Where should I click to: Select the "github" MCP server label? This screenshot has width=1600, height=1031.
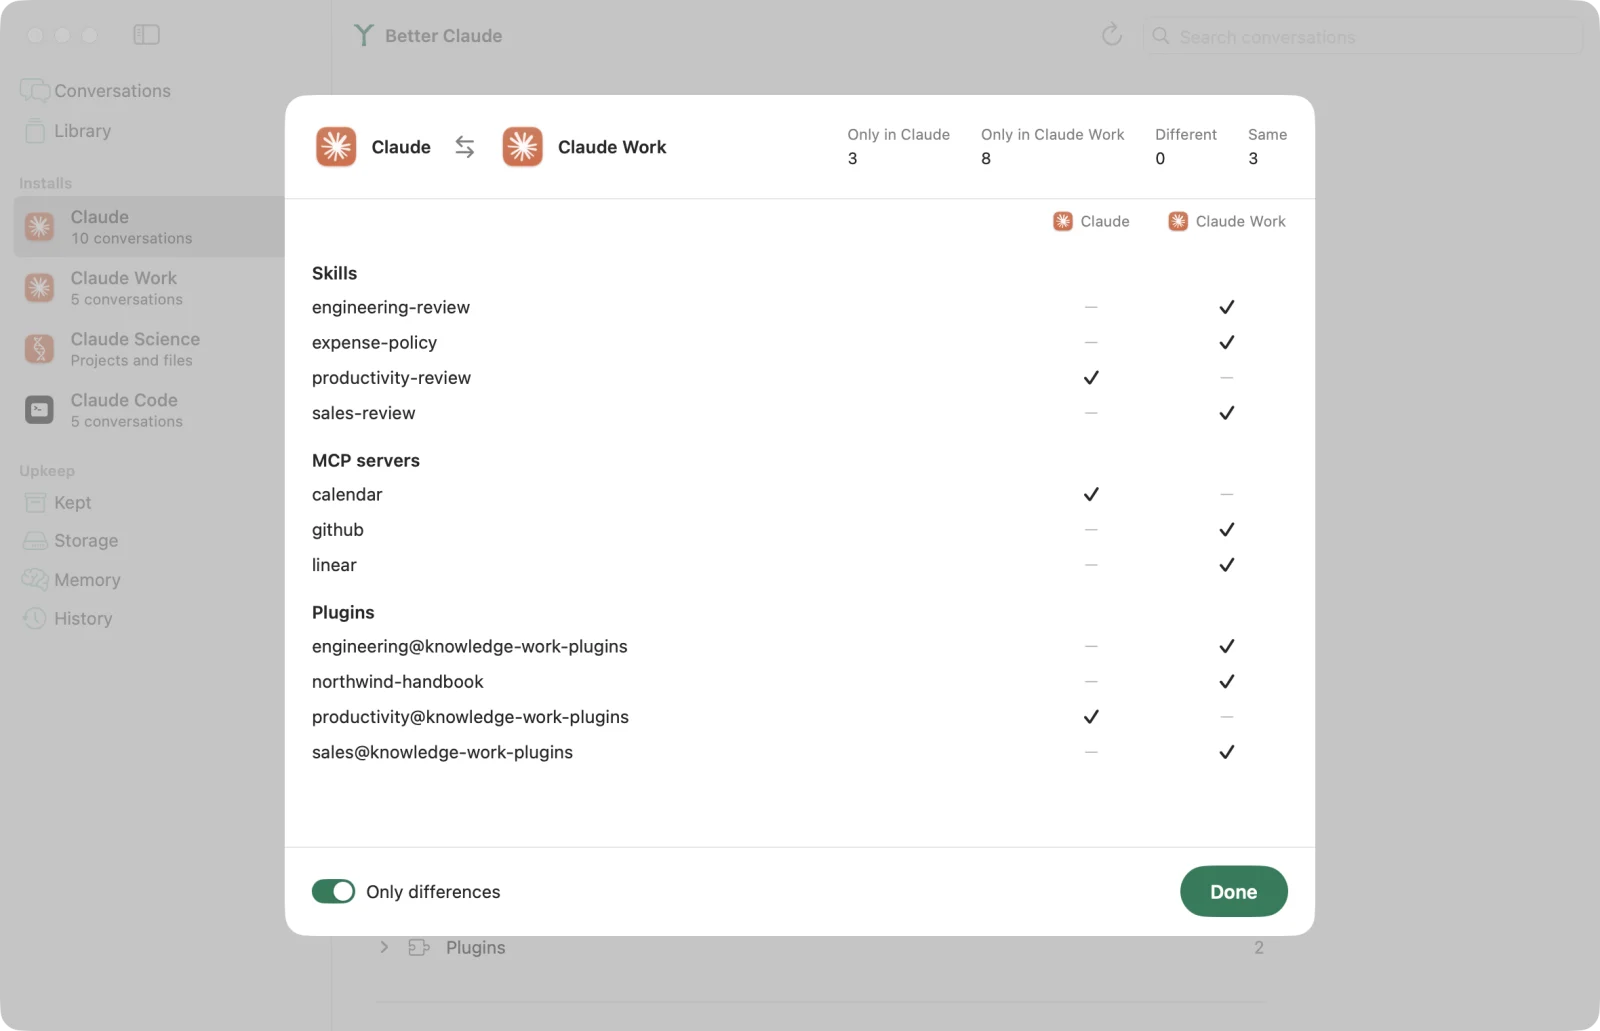pyautogui.click(x=338, y=530)
